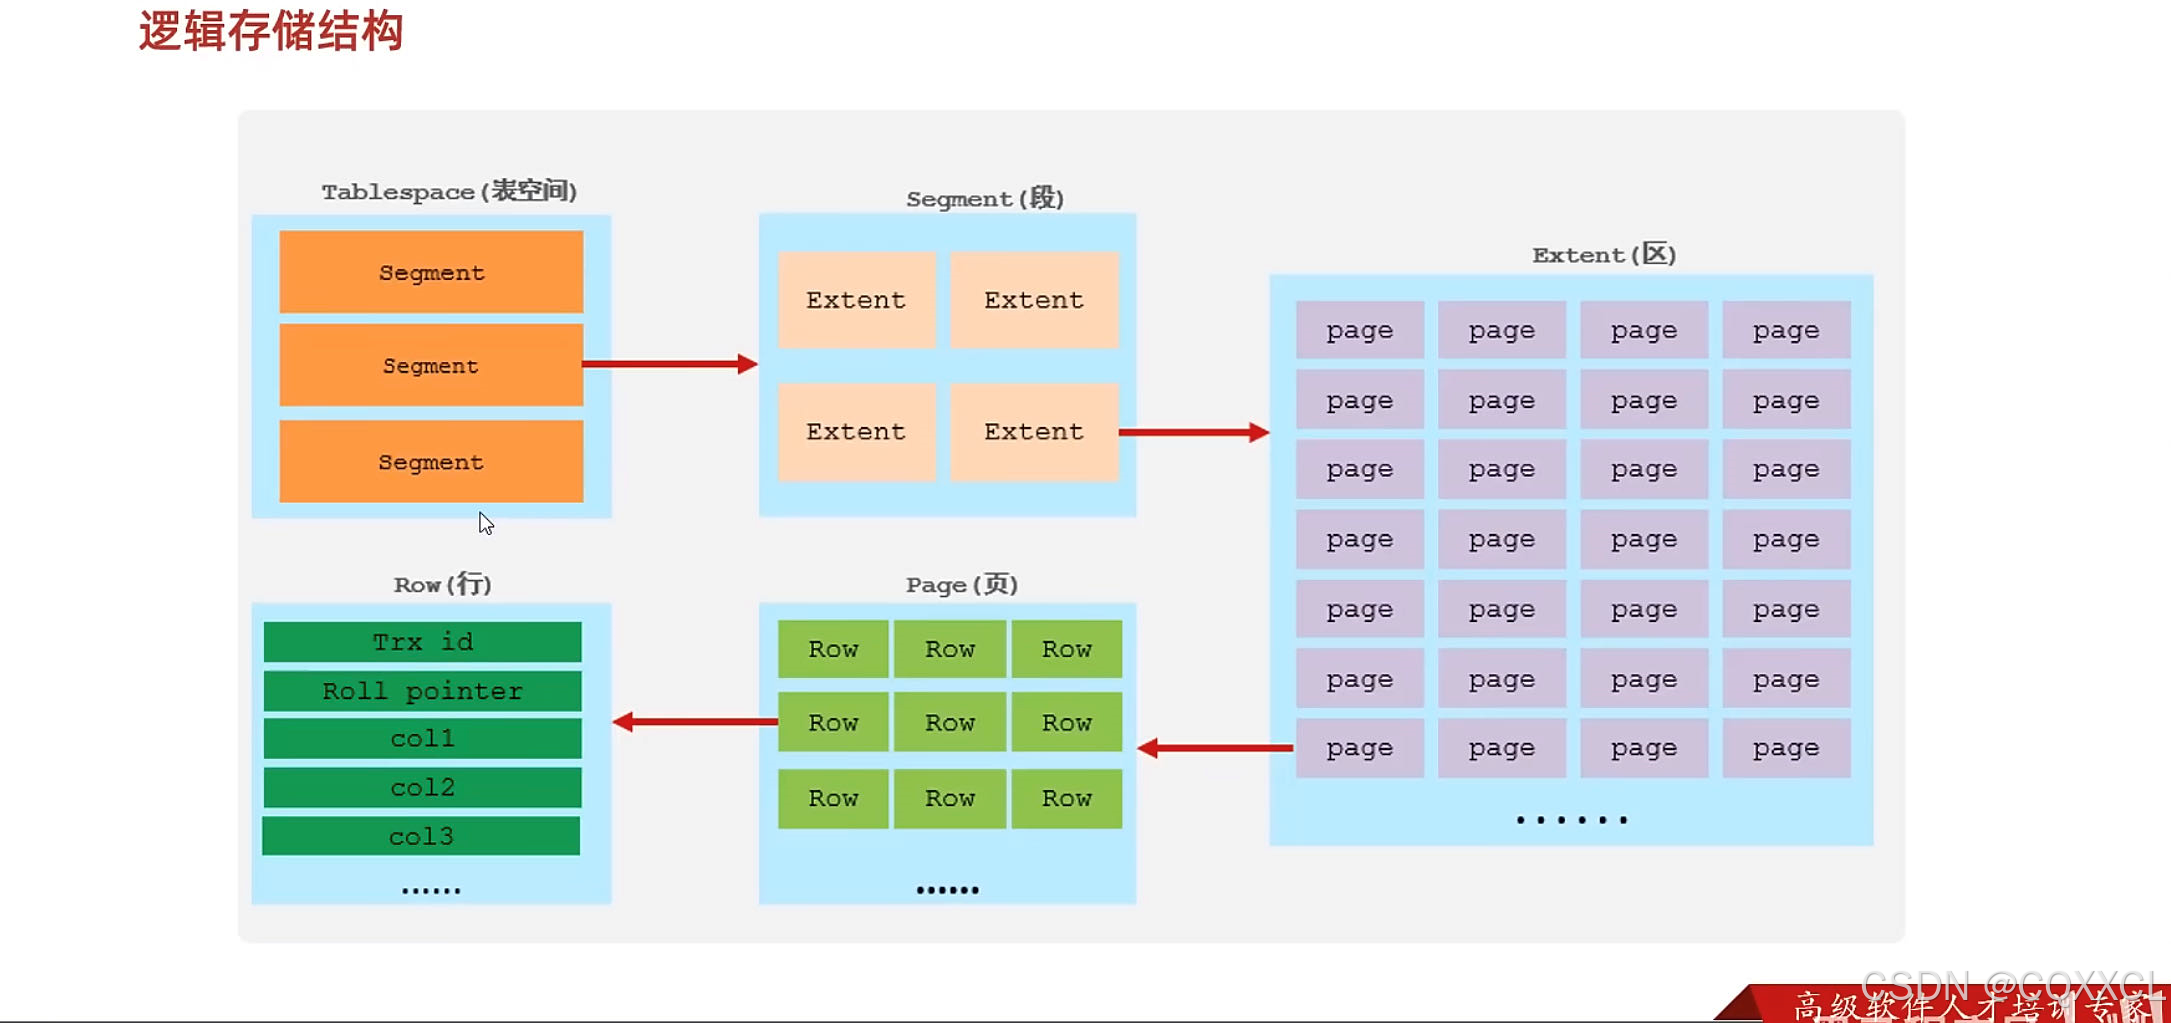Screen dimensions: 2171x1023
Task: Click the ellipsis dots in the Page panel
Action: point(947,890)
